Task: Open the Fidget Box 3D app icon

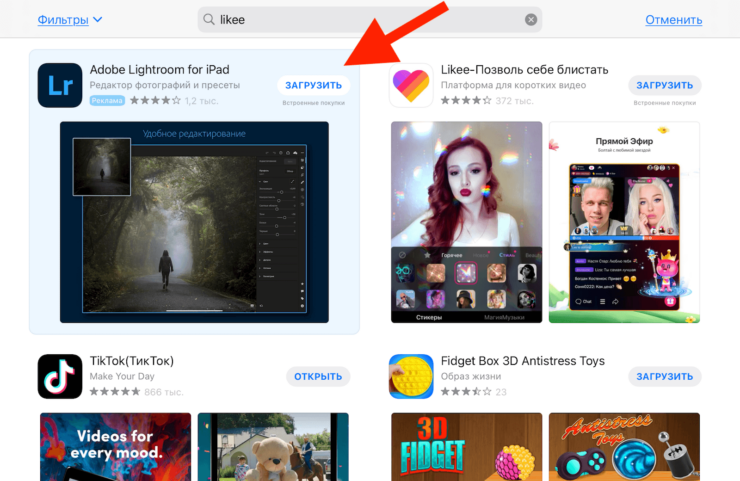Action: (411, 376)
